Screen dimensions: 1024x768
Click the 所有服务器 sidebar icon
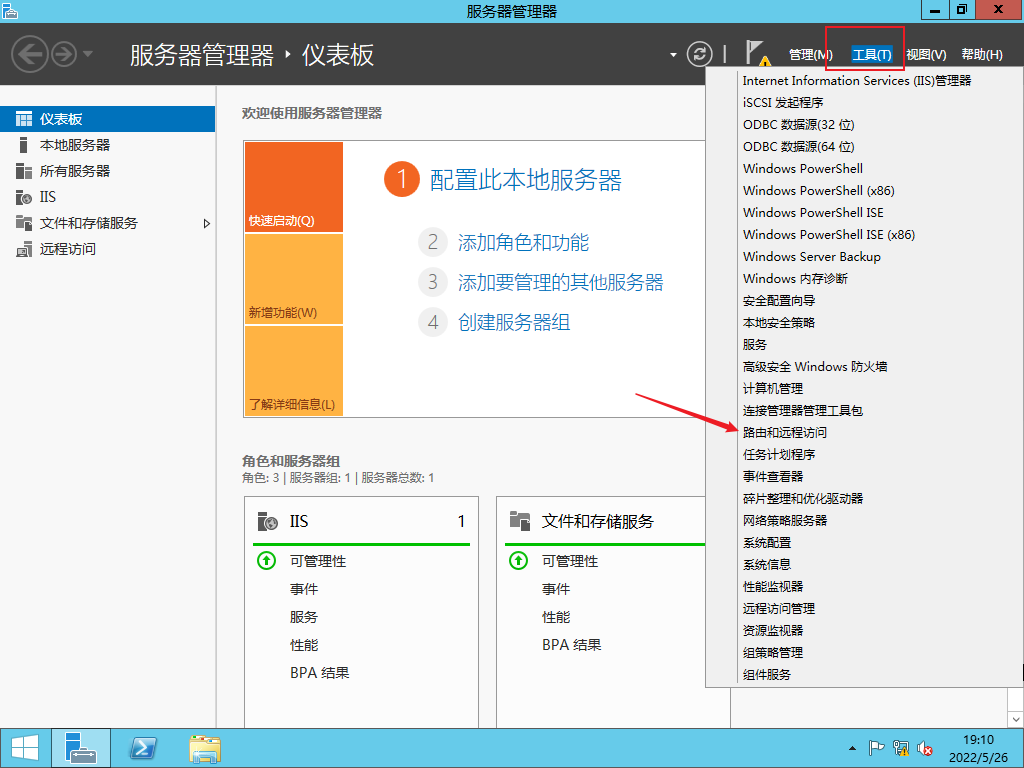pos(24,171)
